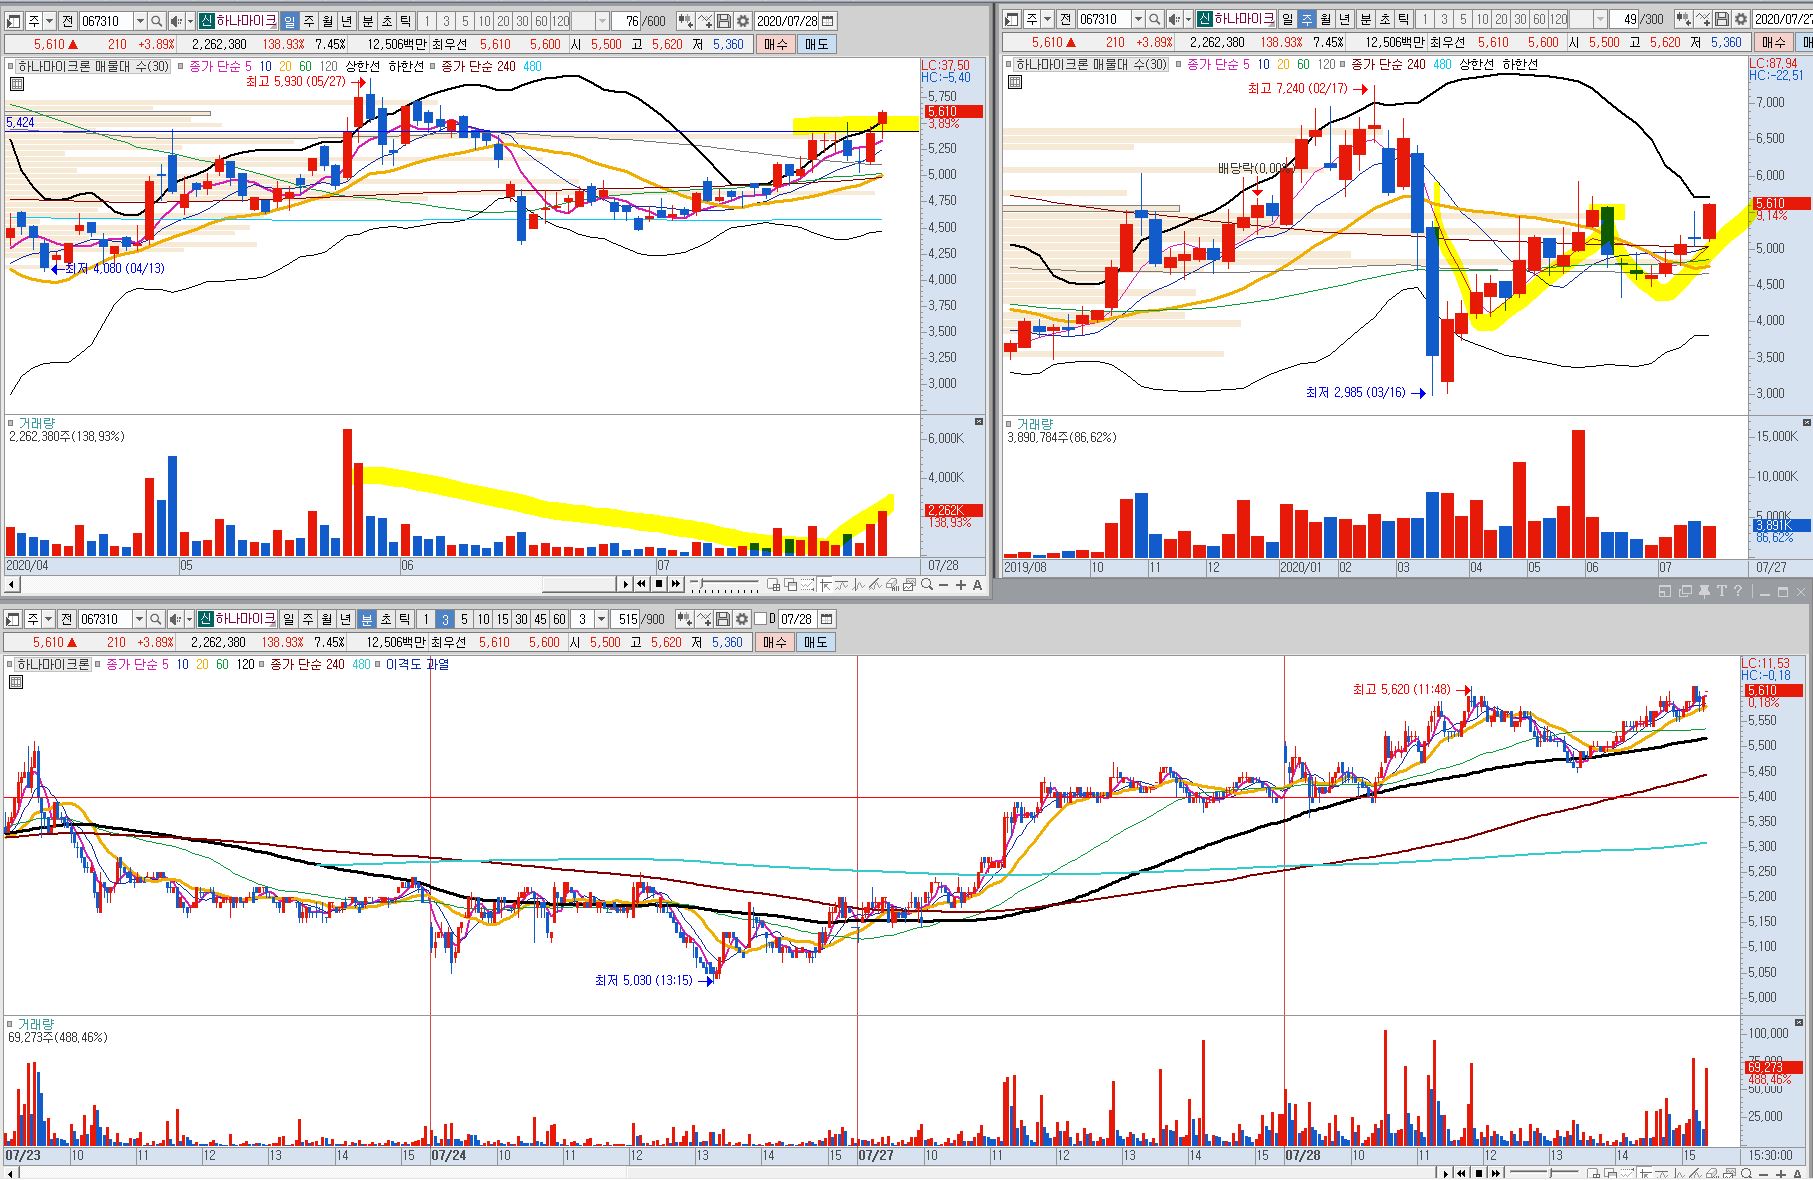Viewport: 1813px width, 1180px height.
Task: Fast-forward button in daily chart playback controls
Action: click(676, 584)
